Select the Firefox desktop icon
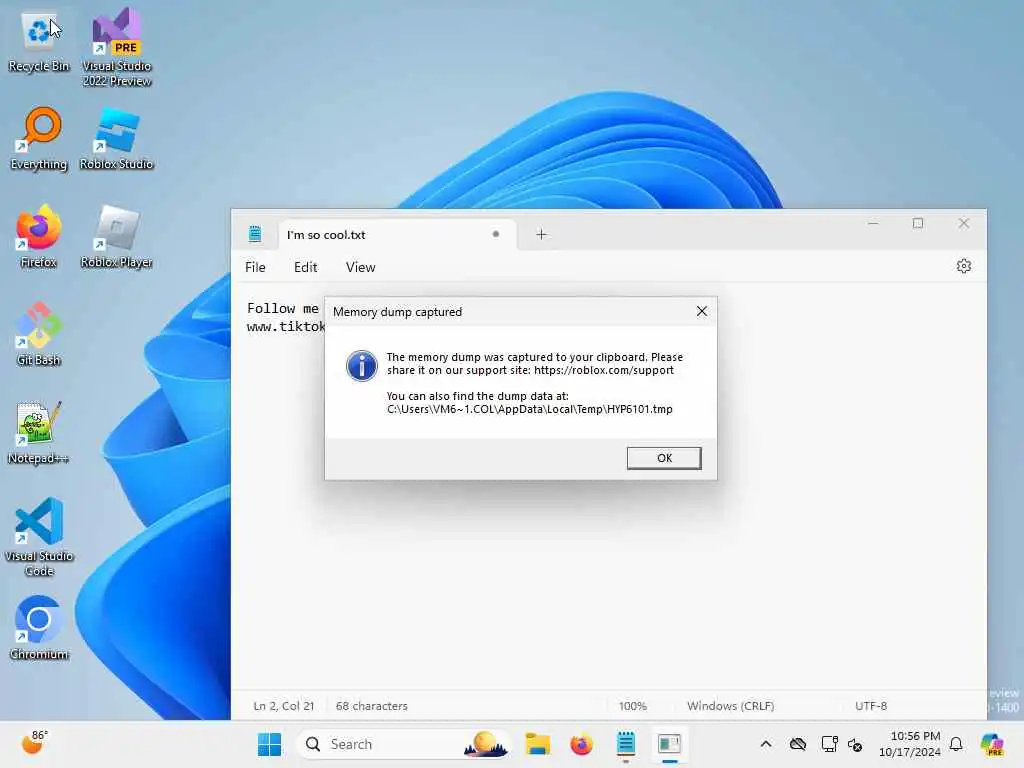The height and width of the screenshot is (768, 1024). (x=39, y=236)
